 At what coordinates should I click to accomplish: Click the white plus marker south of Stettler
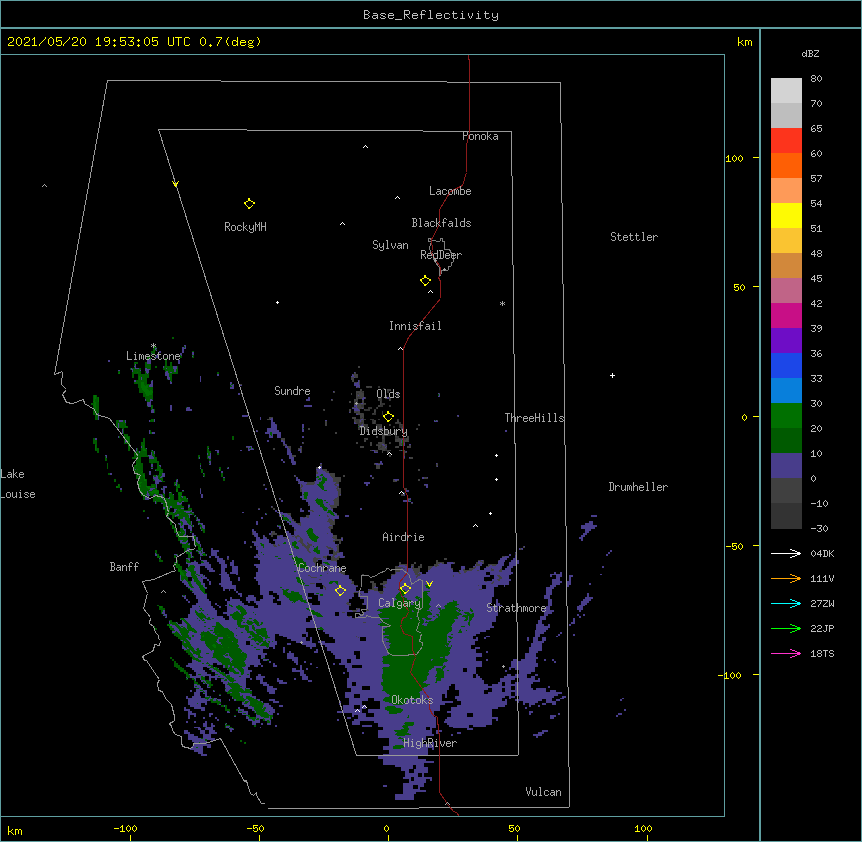point(612,375)
